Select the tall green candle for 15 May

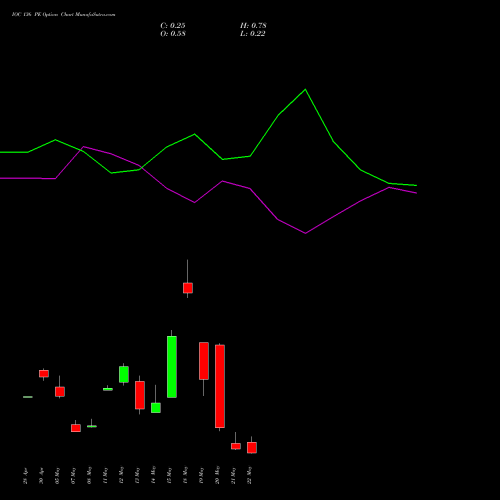coord(172,367)
